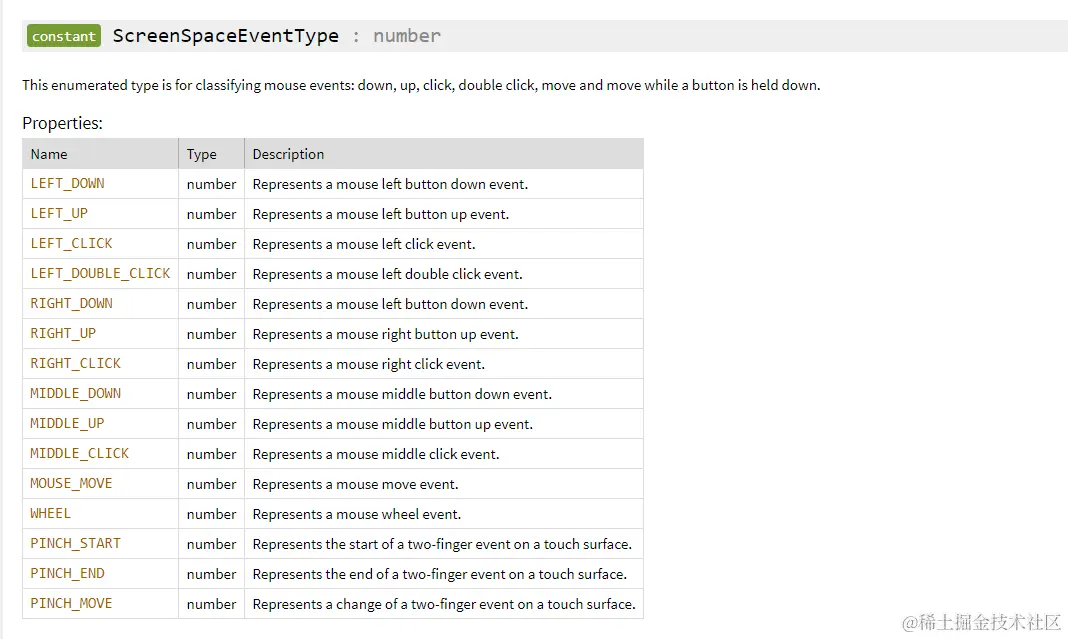1068x639 pixels.
Task: Click the LEFT_DOWN property name link
Action: (67, 184)
